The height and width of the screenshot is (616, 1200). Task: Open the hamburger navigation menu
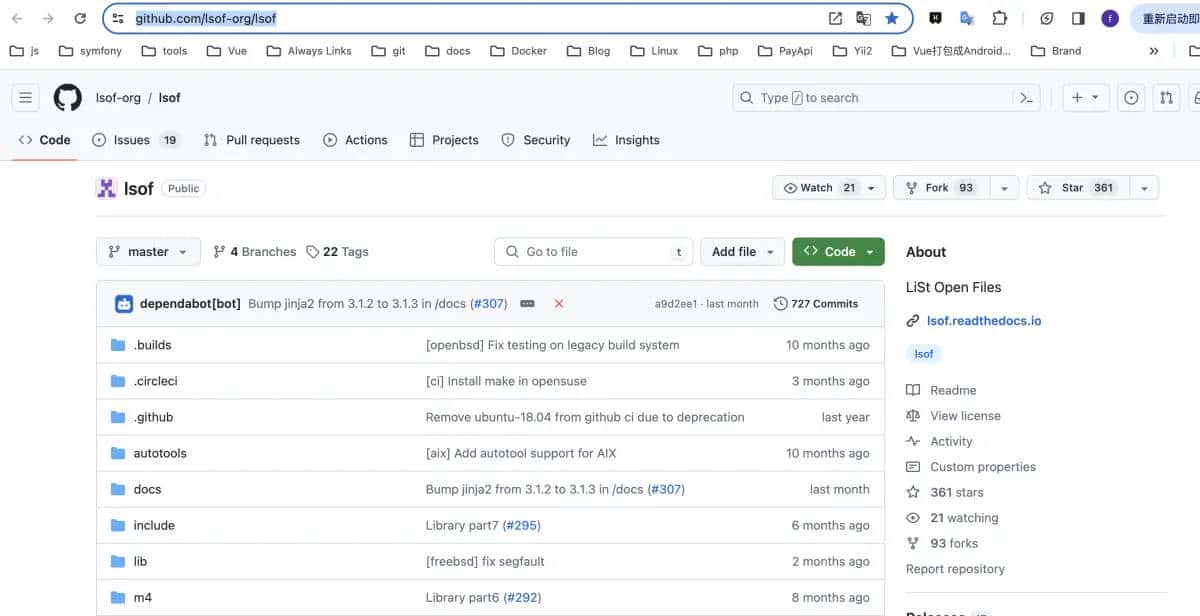tap(26, 98)
